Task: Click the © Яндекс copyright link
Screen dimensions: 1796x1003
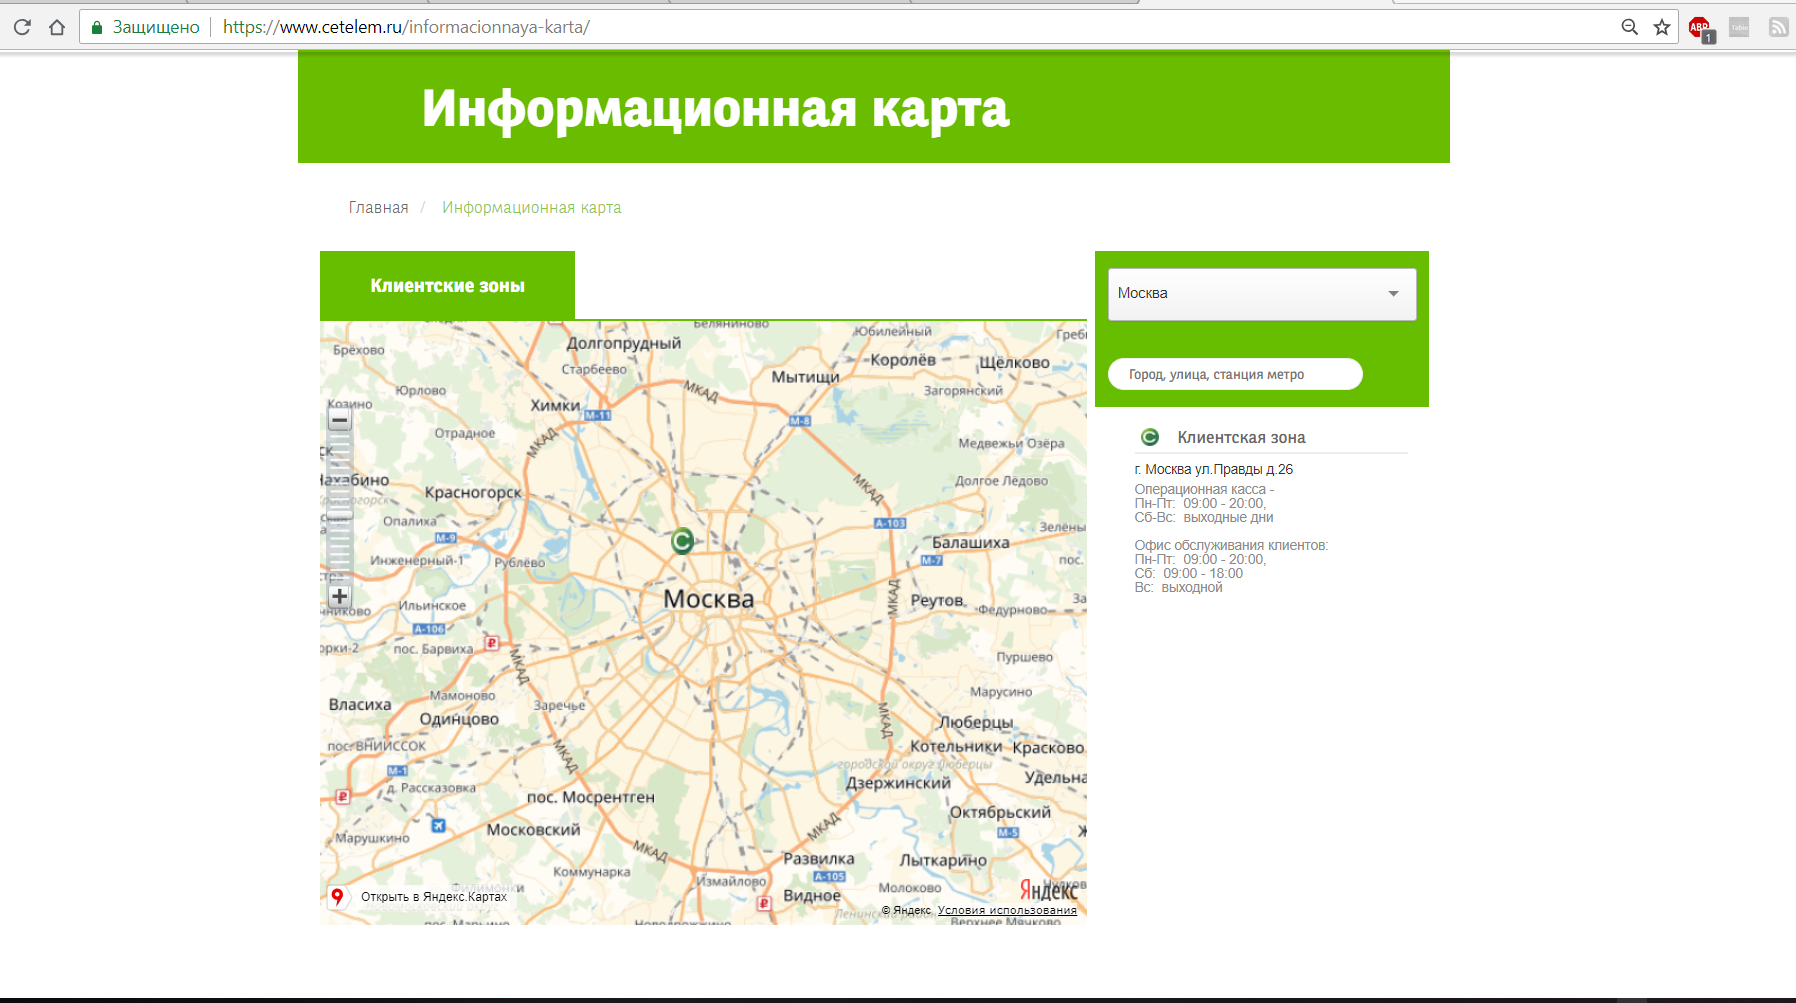Action: 906,910
